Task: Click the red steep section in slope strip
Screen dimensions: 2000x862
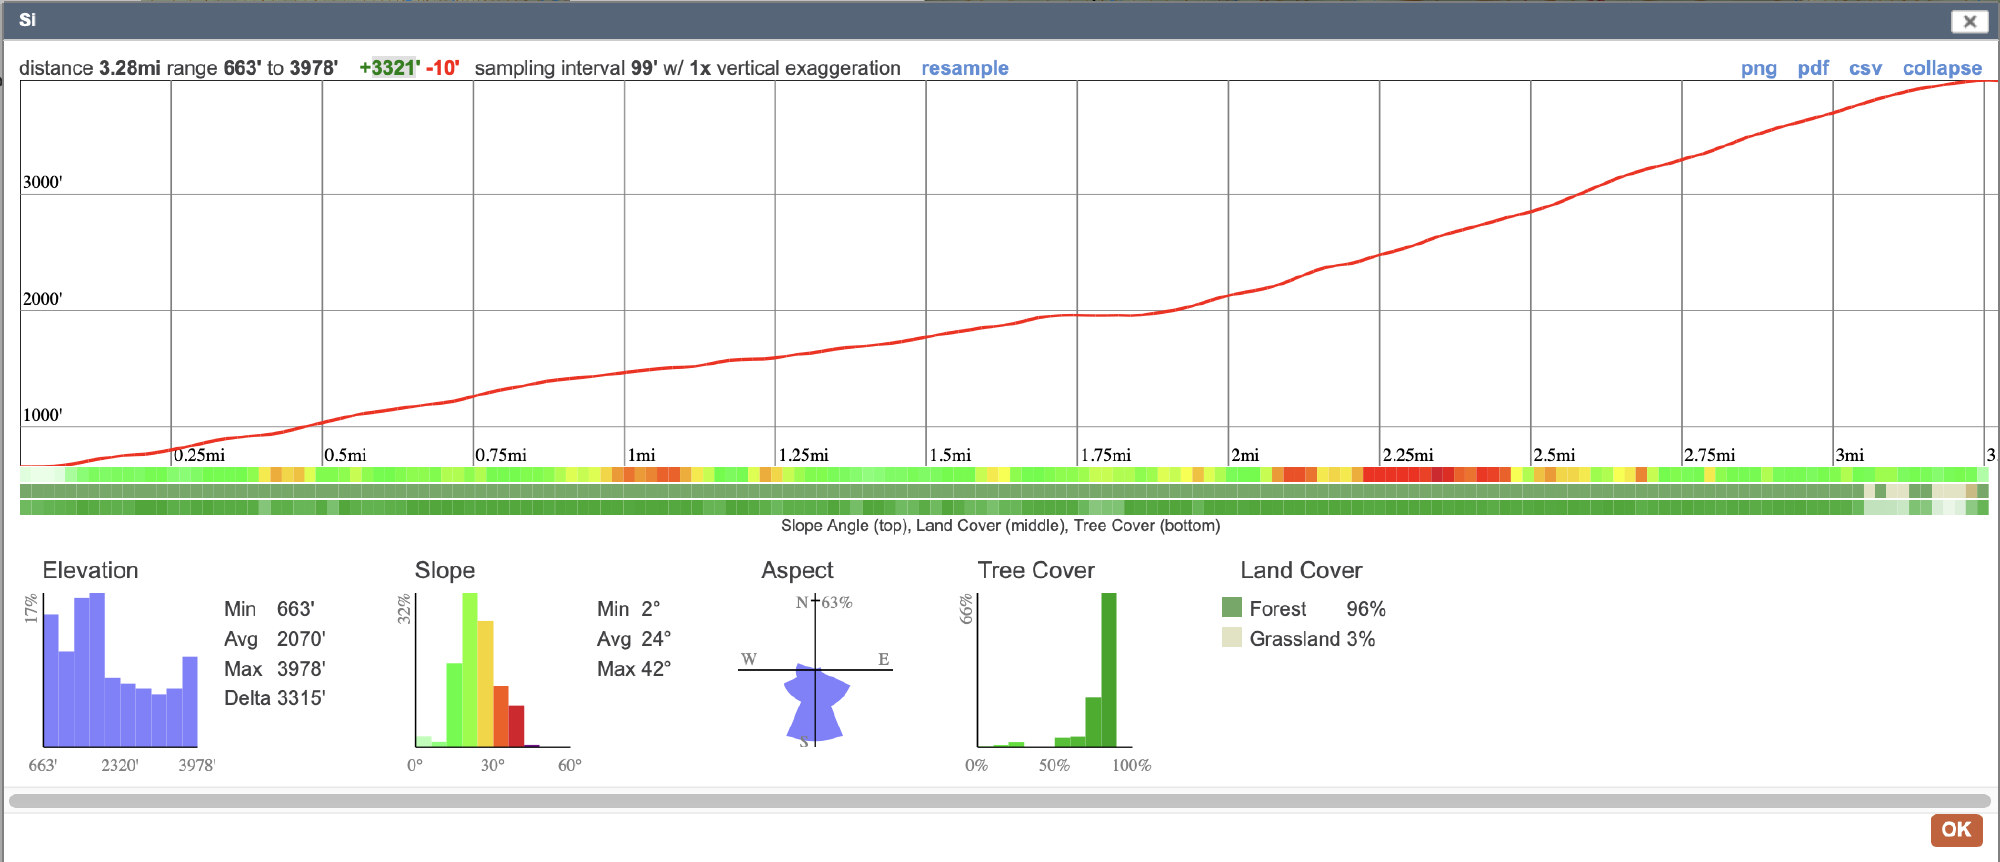Action: [1436, 474]
